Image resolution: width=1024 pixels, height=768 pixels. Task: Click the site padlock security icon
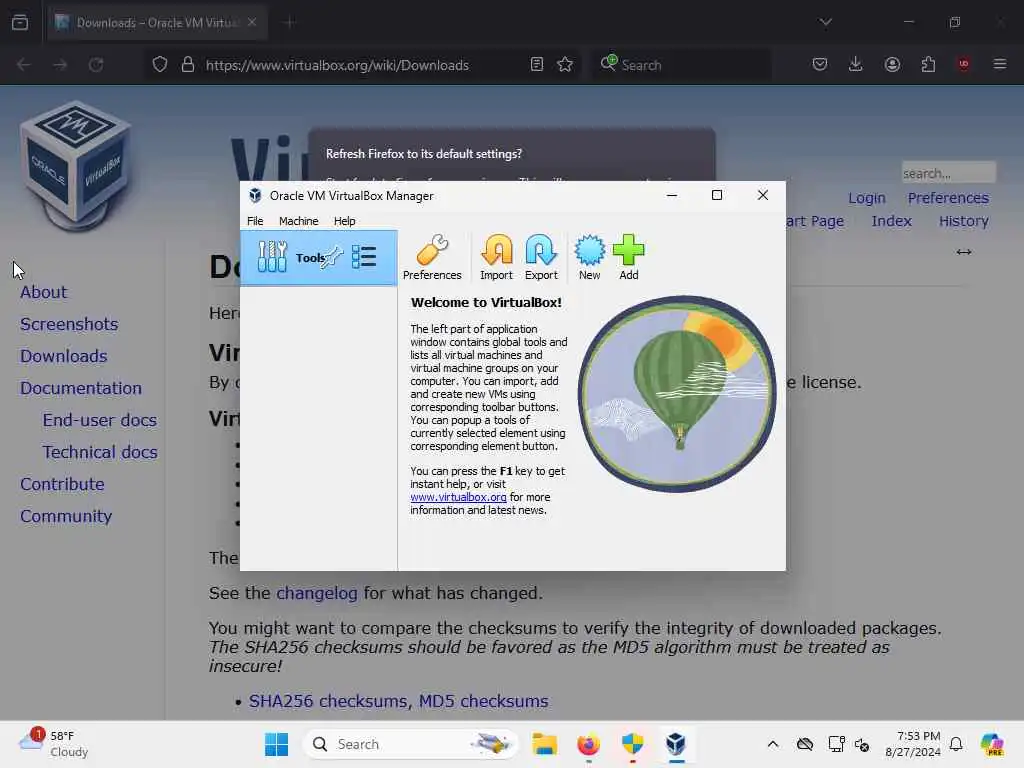point(188,65)
